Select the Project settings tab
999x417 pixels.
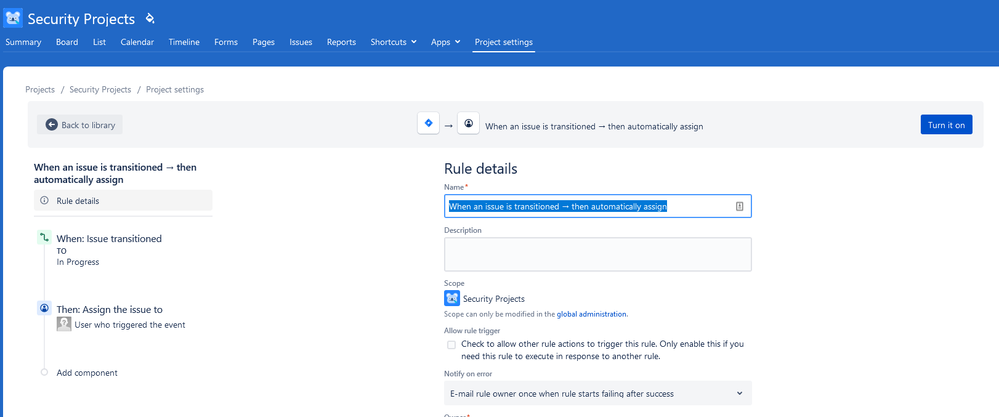[x=503, y=42]
